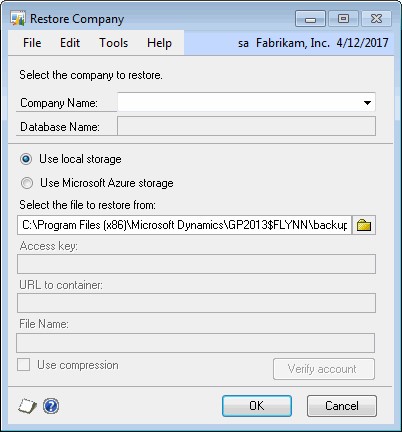Image resolution: width=402 pixels, height=432 pixels.
Task: Click the Cancel button
Action: point(342,406)
